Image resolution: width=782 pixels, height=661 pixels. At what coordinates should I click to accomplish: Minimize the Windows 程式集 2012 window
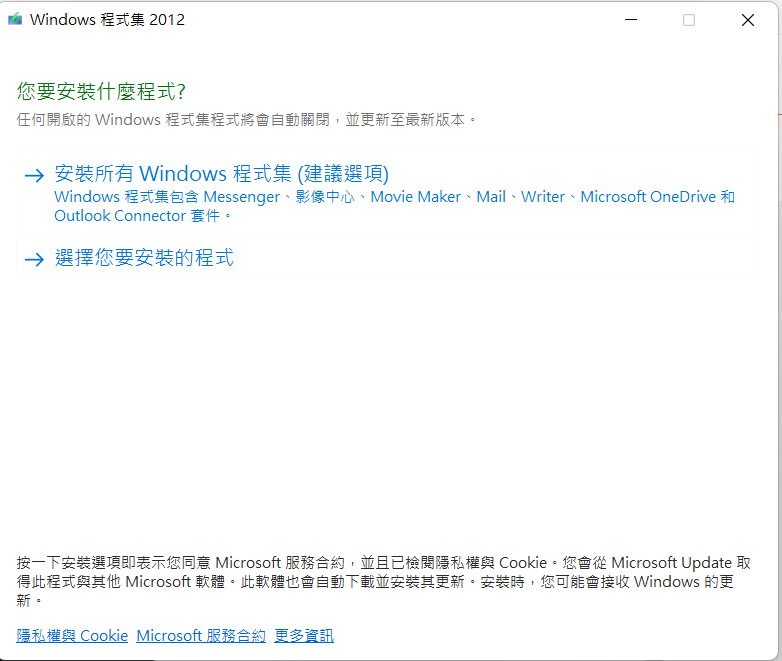(631, 20)
